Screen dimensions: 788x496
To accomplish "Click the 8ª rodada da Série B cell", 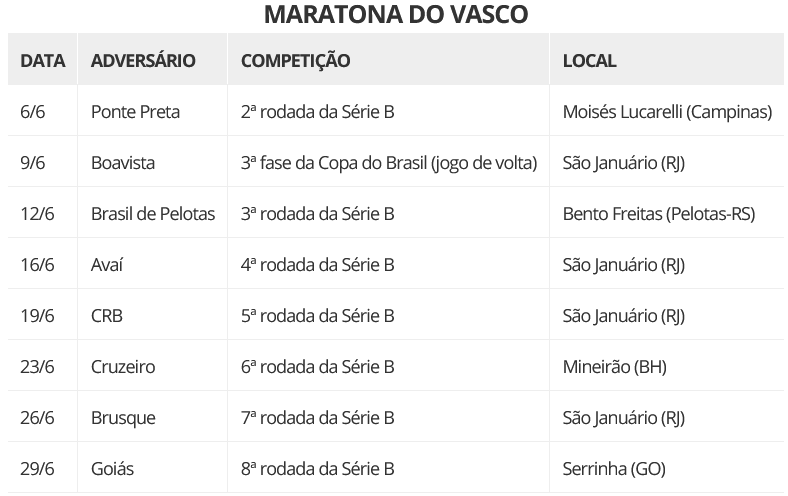I will coord(317,469).
